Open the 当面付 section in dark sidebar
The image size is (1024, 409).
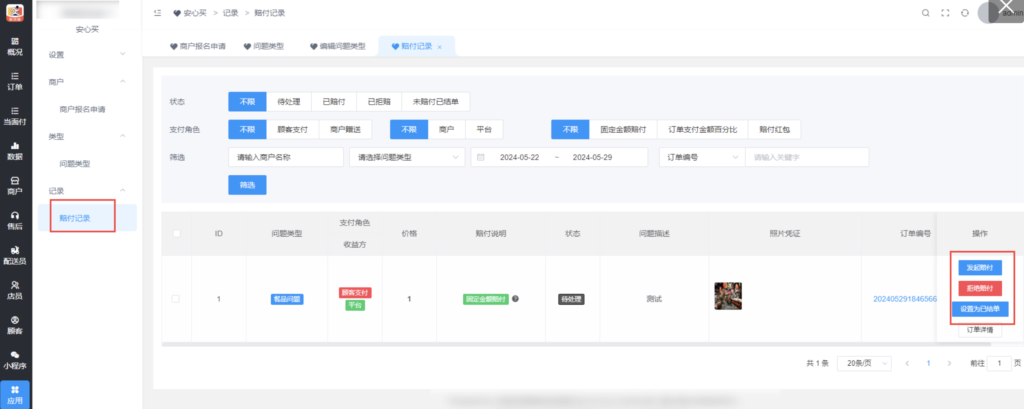click(x=15, y=116)
